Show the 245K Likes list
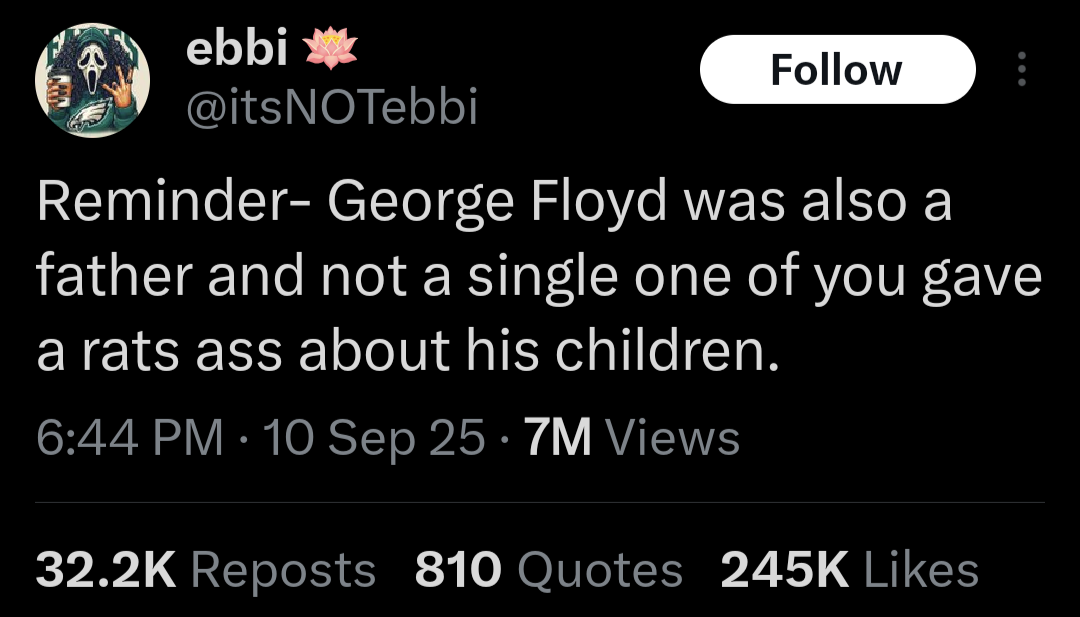1080x617 pixels. click(849, 570)
